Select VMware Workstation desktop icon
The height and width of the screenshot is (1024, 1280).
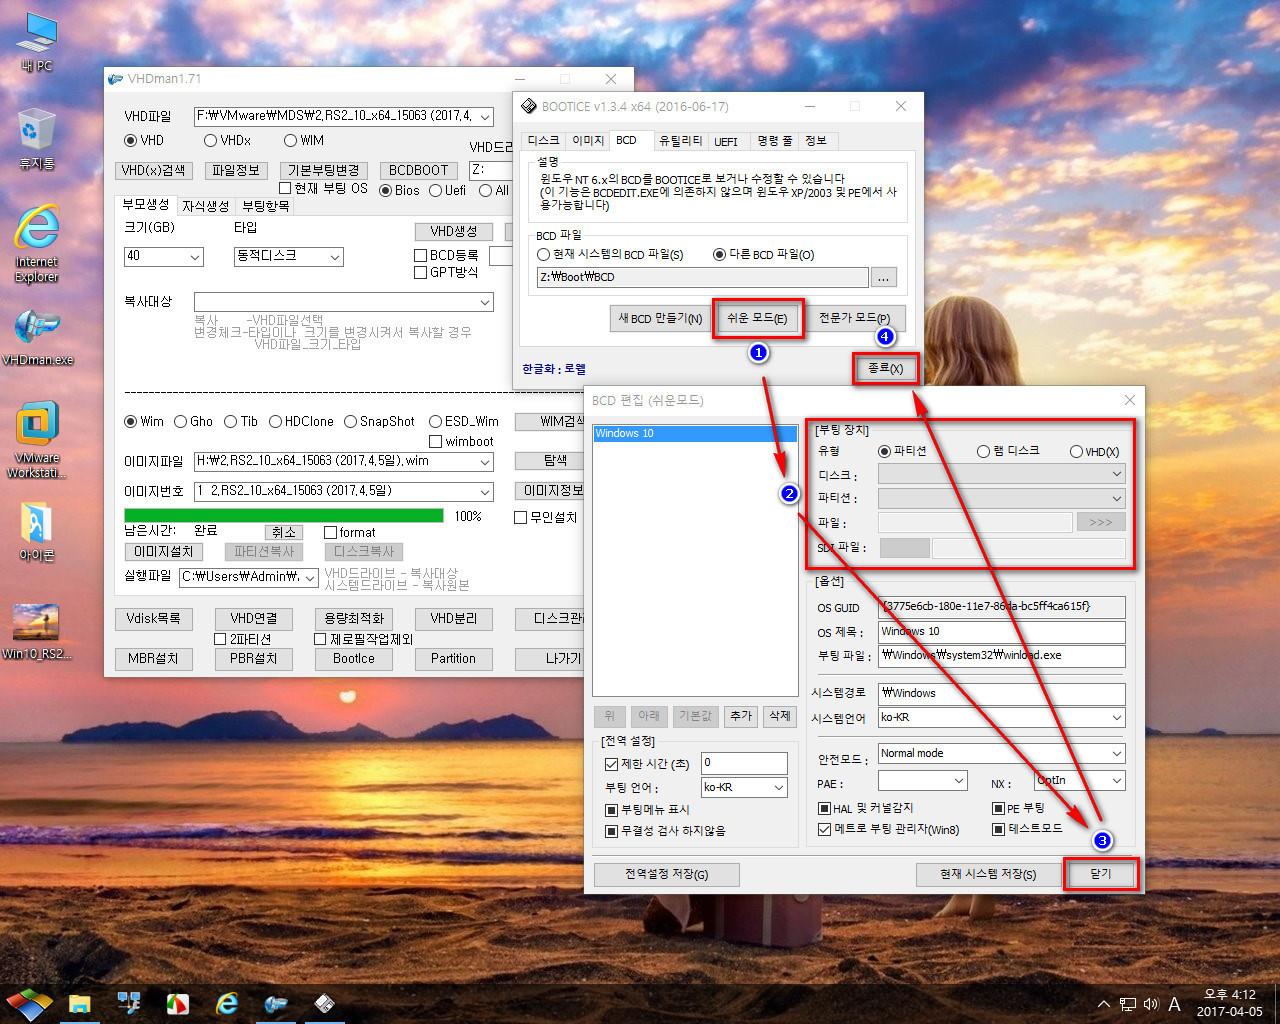pyautogui.click(x=37, y=439)
